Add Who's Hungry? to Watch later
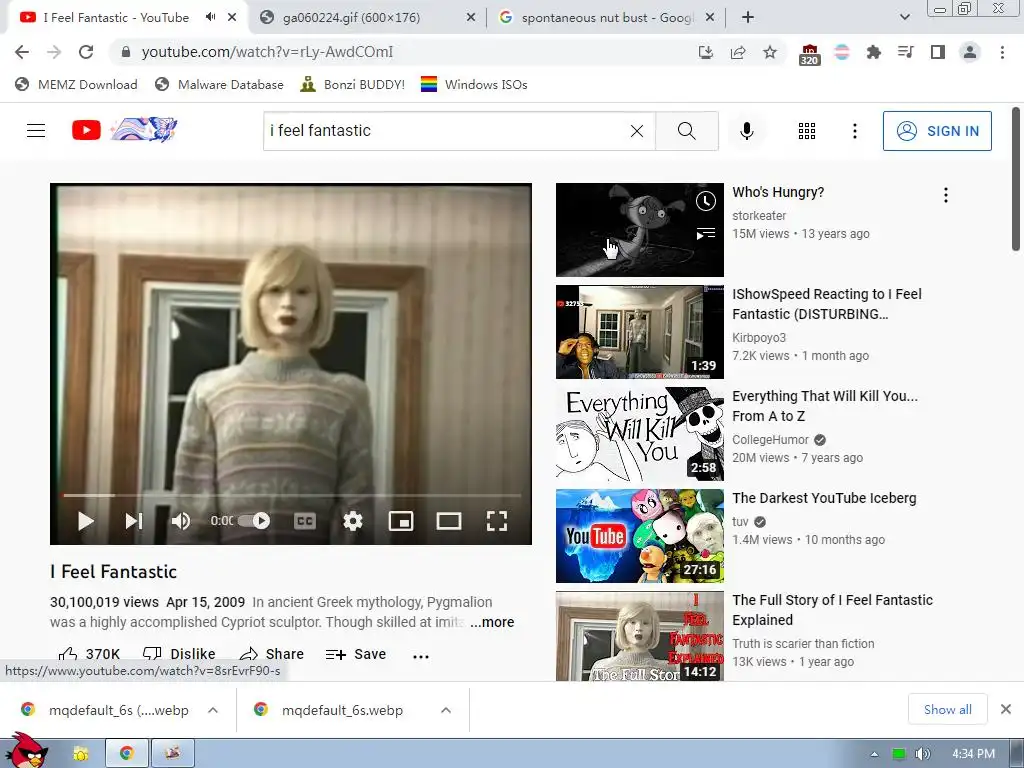The height and width of the screenshot is (768, 1024). pos(705,201)
